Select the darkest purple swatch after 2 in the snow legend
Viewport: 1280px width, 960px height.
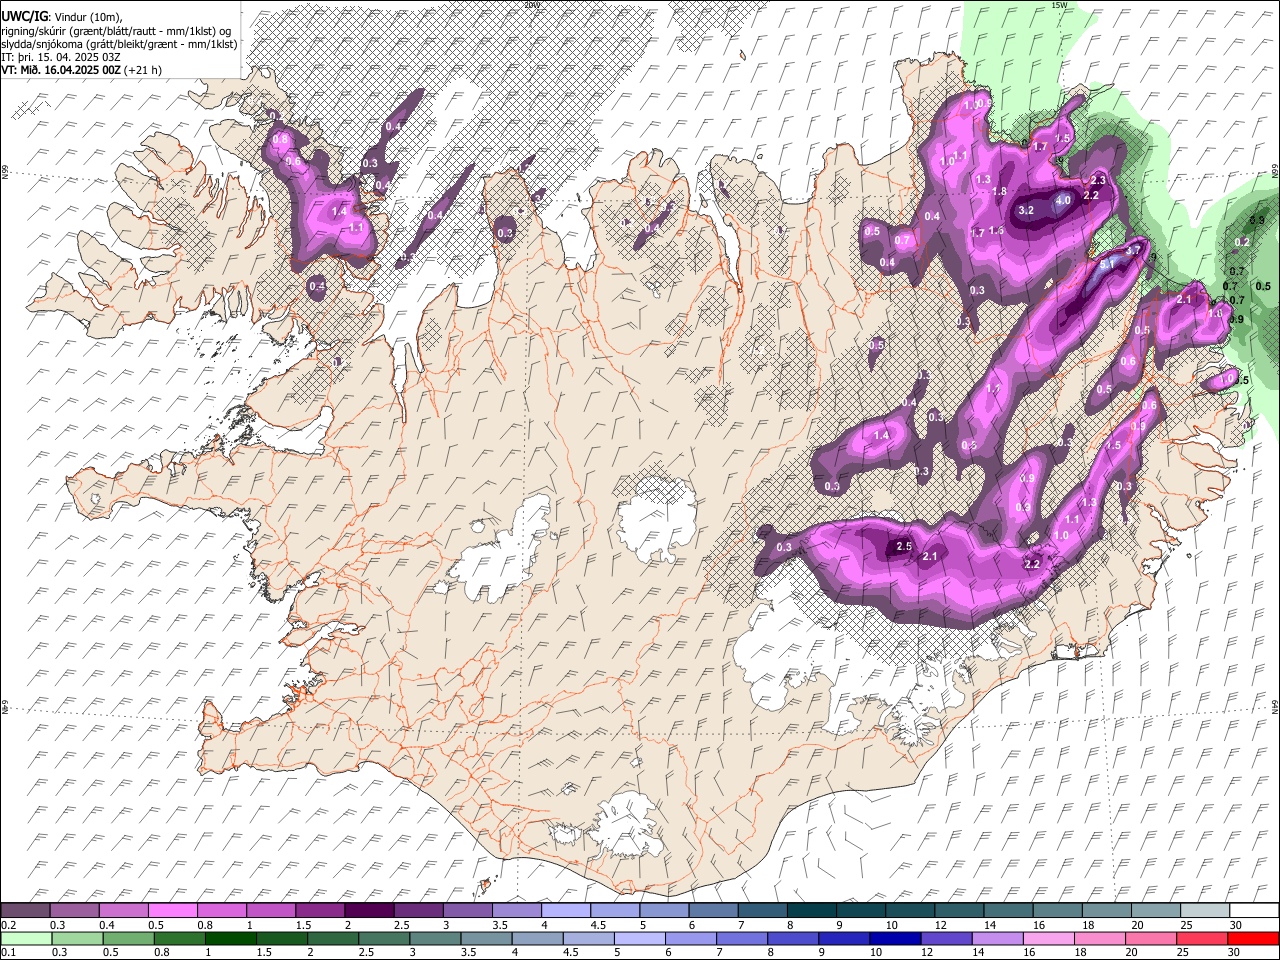point(369,911)
